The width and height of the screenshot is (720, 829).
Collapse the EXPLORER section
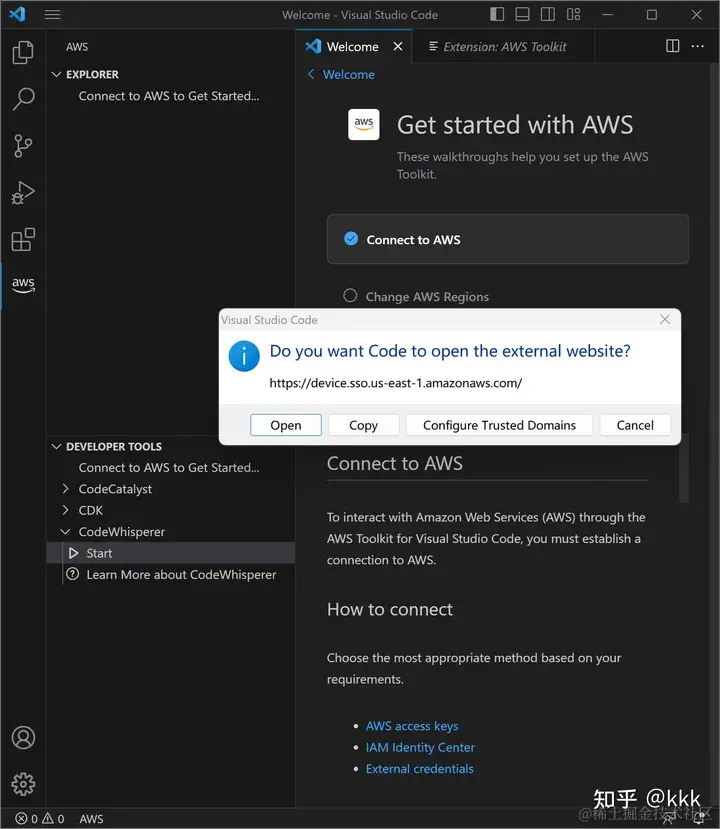click(x=56, y=75)
